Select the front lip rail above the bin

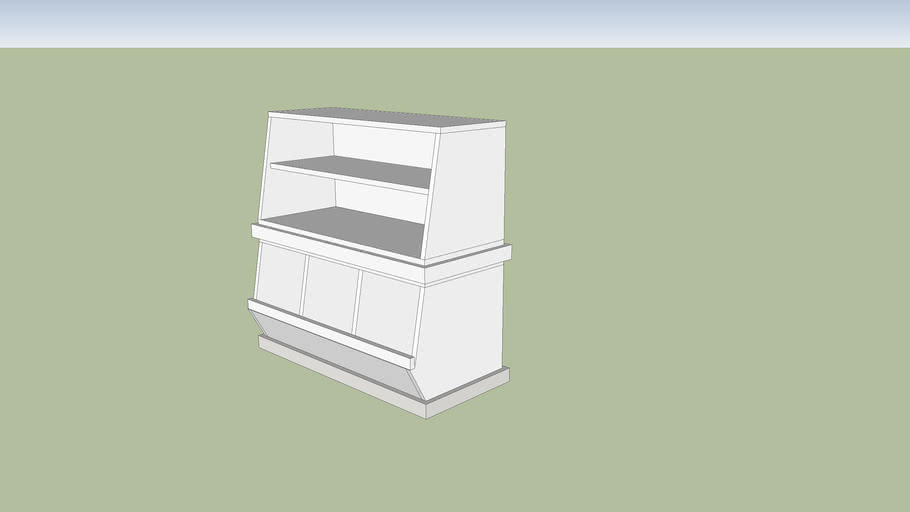(x=330, y=327)
